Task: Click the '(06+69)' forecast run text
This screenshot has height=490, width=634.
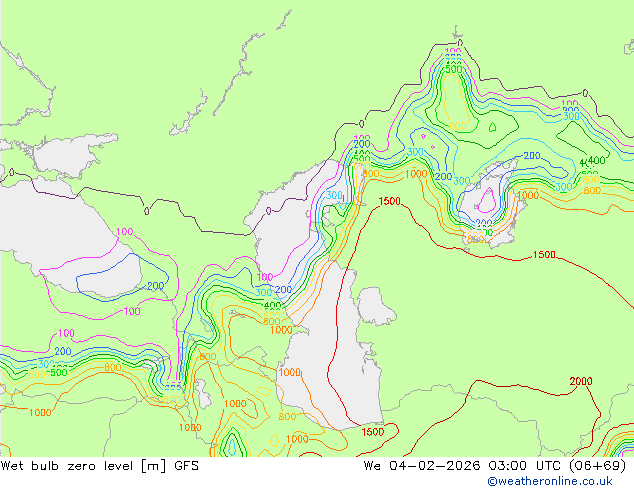Action: coord(598,466)
